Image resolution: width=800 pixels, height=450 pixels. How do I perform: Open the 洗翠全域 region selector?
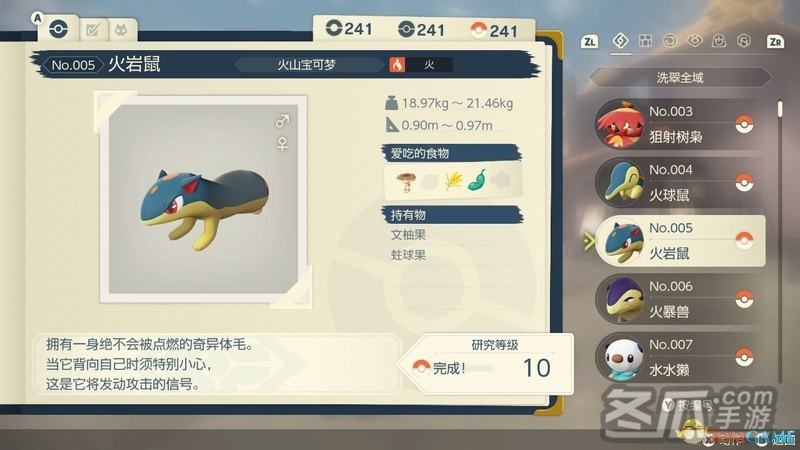(x=680, y=78)
